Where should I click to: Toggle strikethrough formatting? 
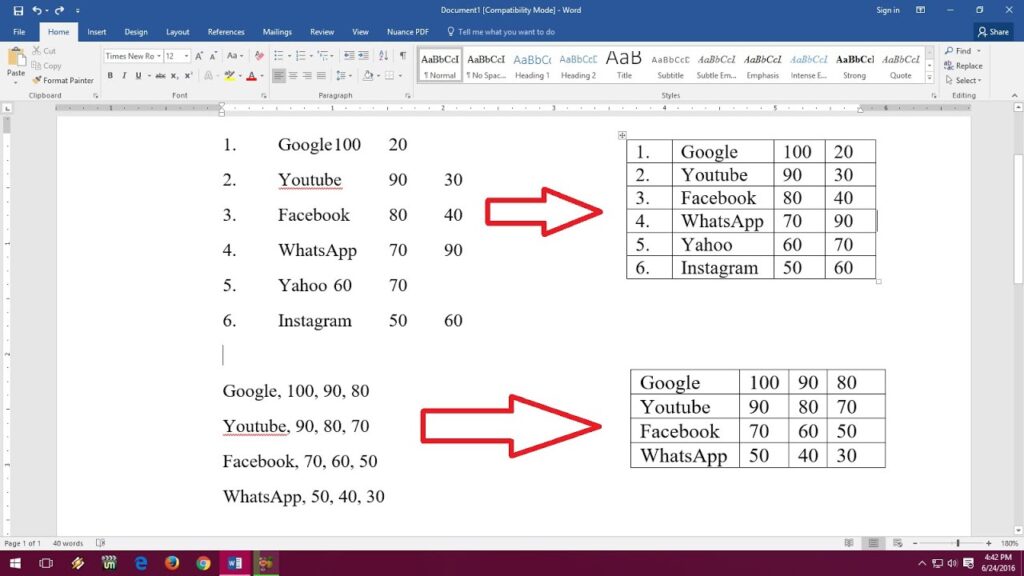coord(161,75)
